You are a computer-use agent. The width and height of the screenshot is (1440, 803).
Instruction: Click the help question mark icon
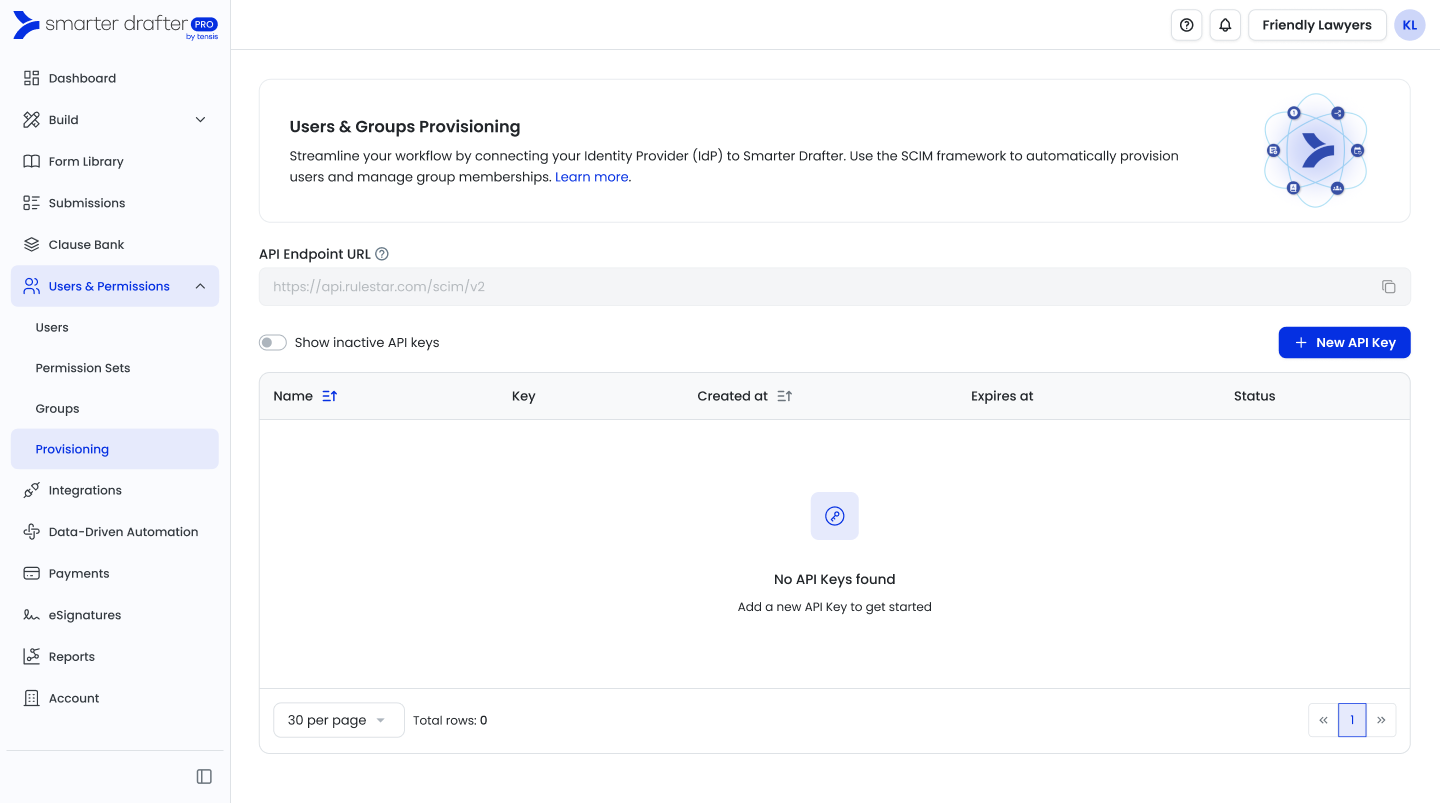click(x=1186, y=25)
